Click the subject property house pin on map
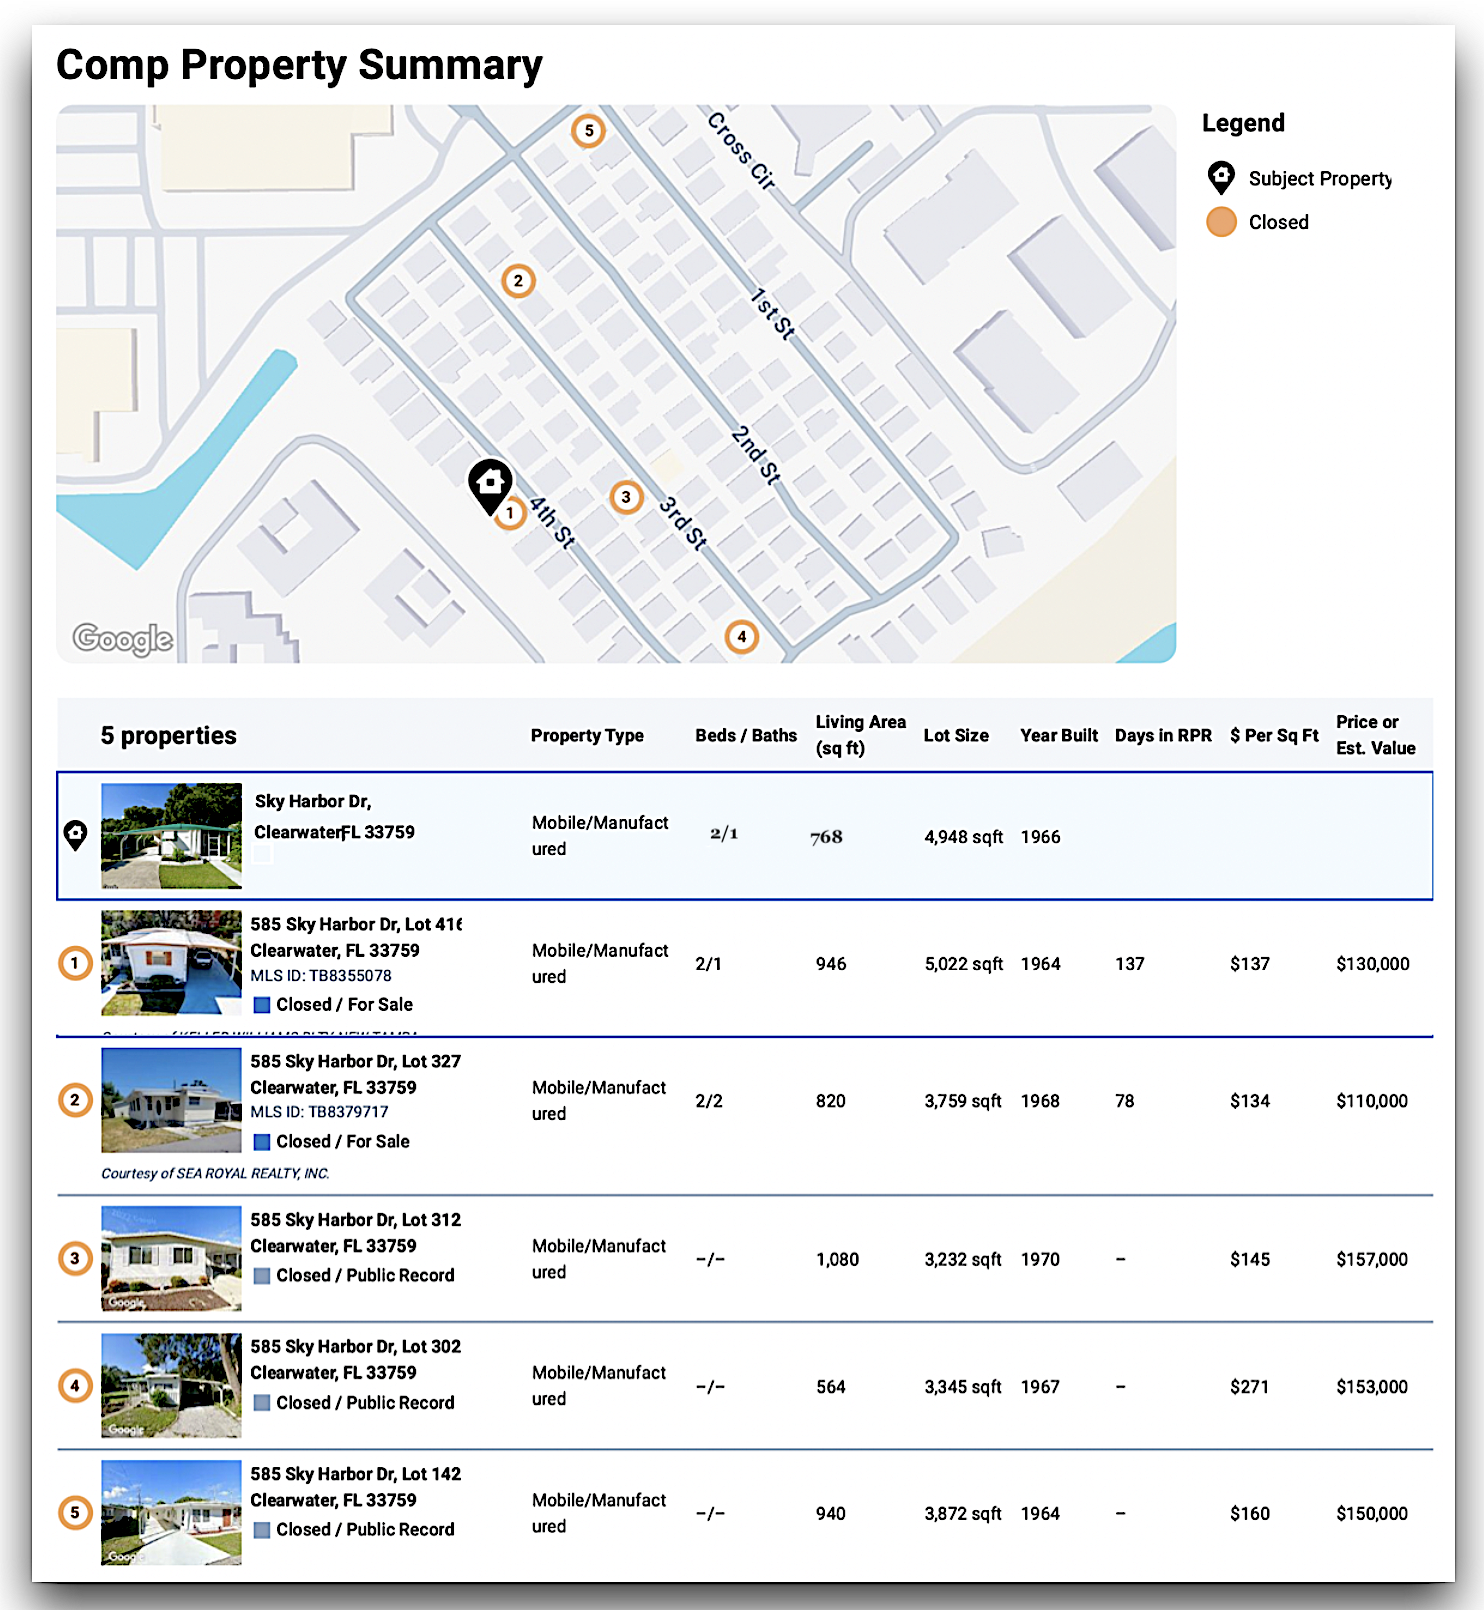 click(490, 485)
